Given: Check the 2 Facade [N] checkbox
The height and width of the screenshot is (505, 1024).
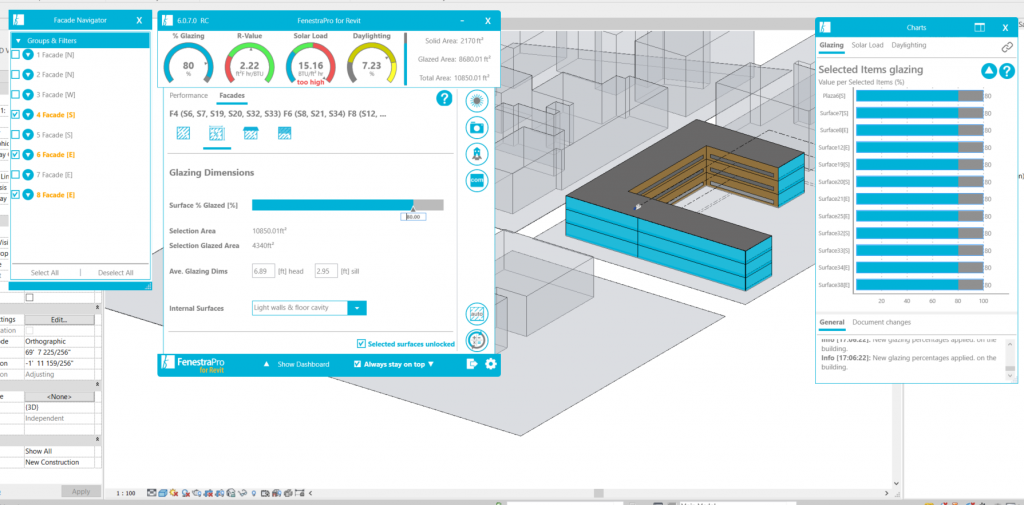Looking at the screenshot, I should point(15,74).
